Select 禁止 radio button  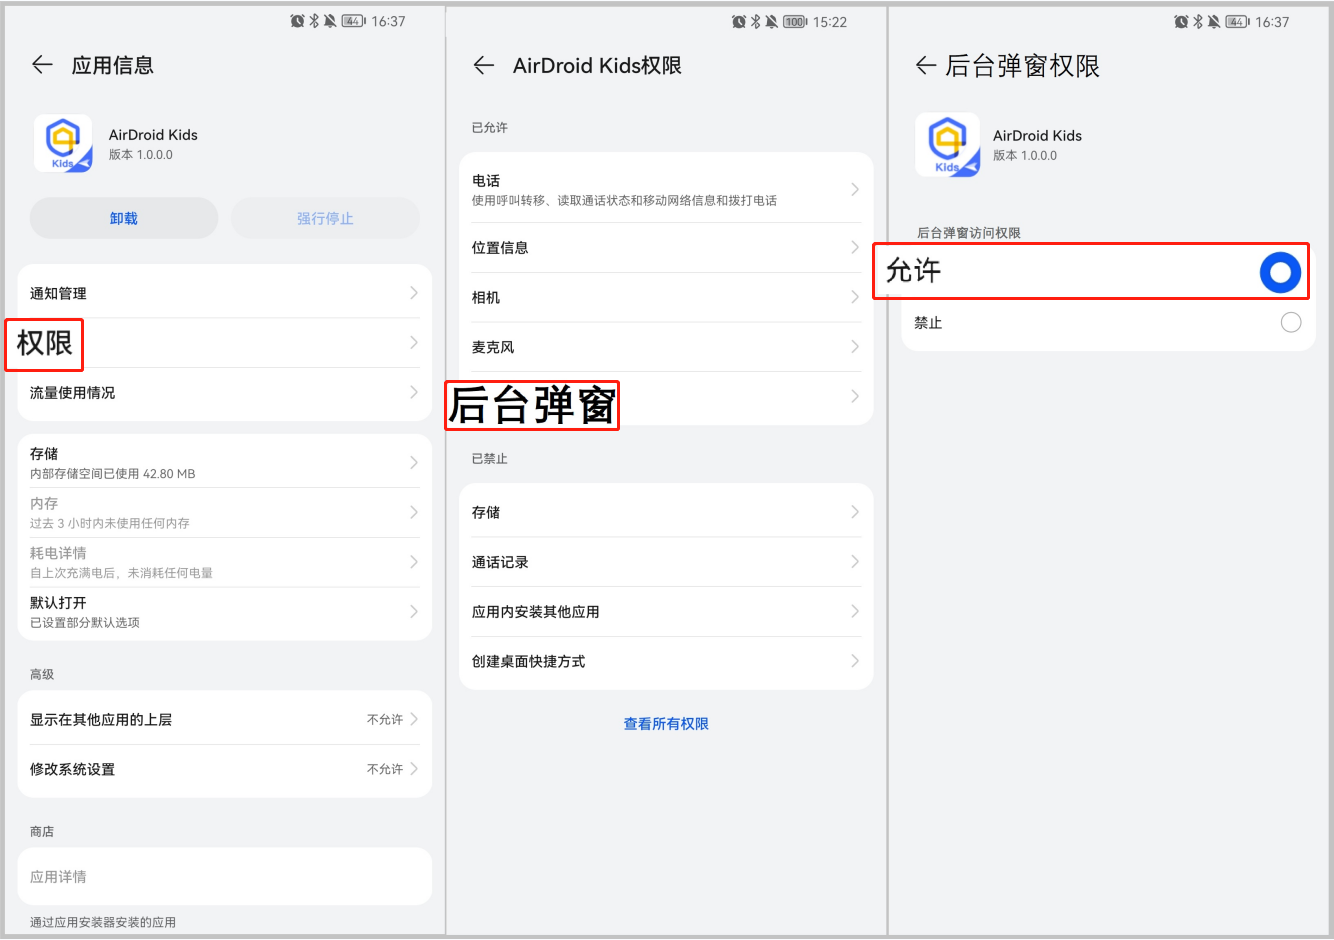pos(1291,322)
